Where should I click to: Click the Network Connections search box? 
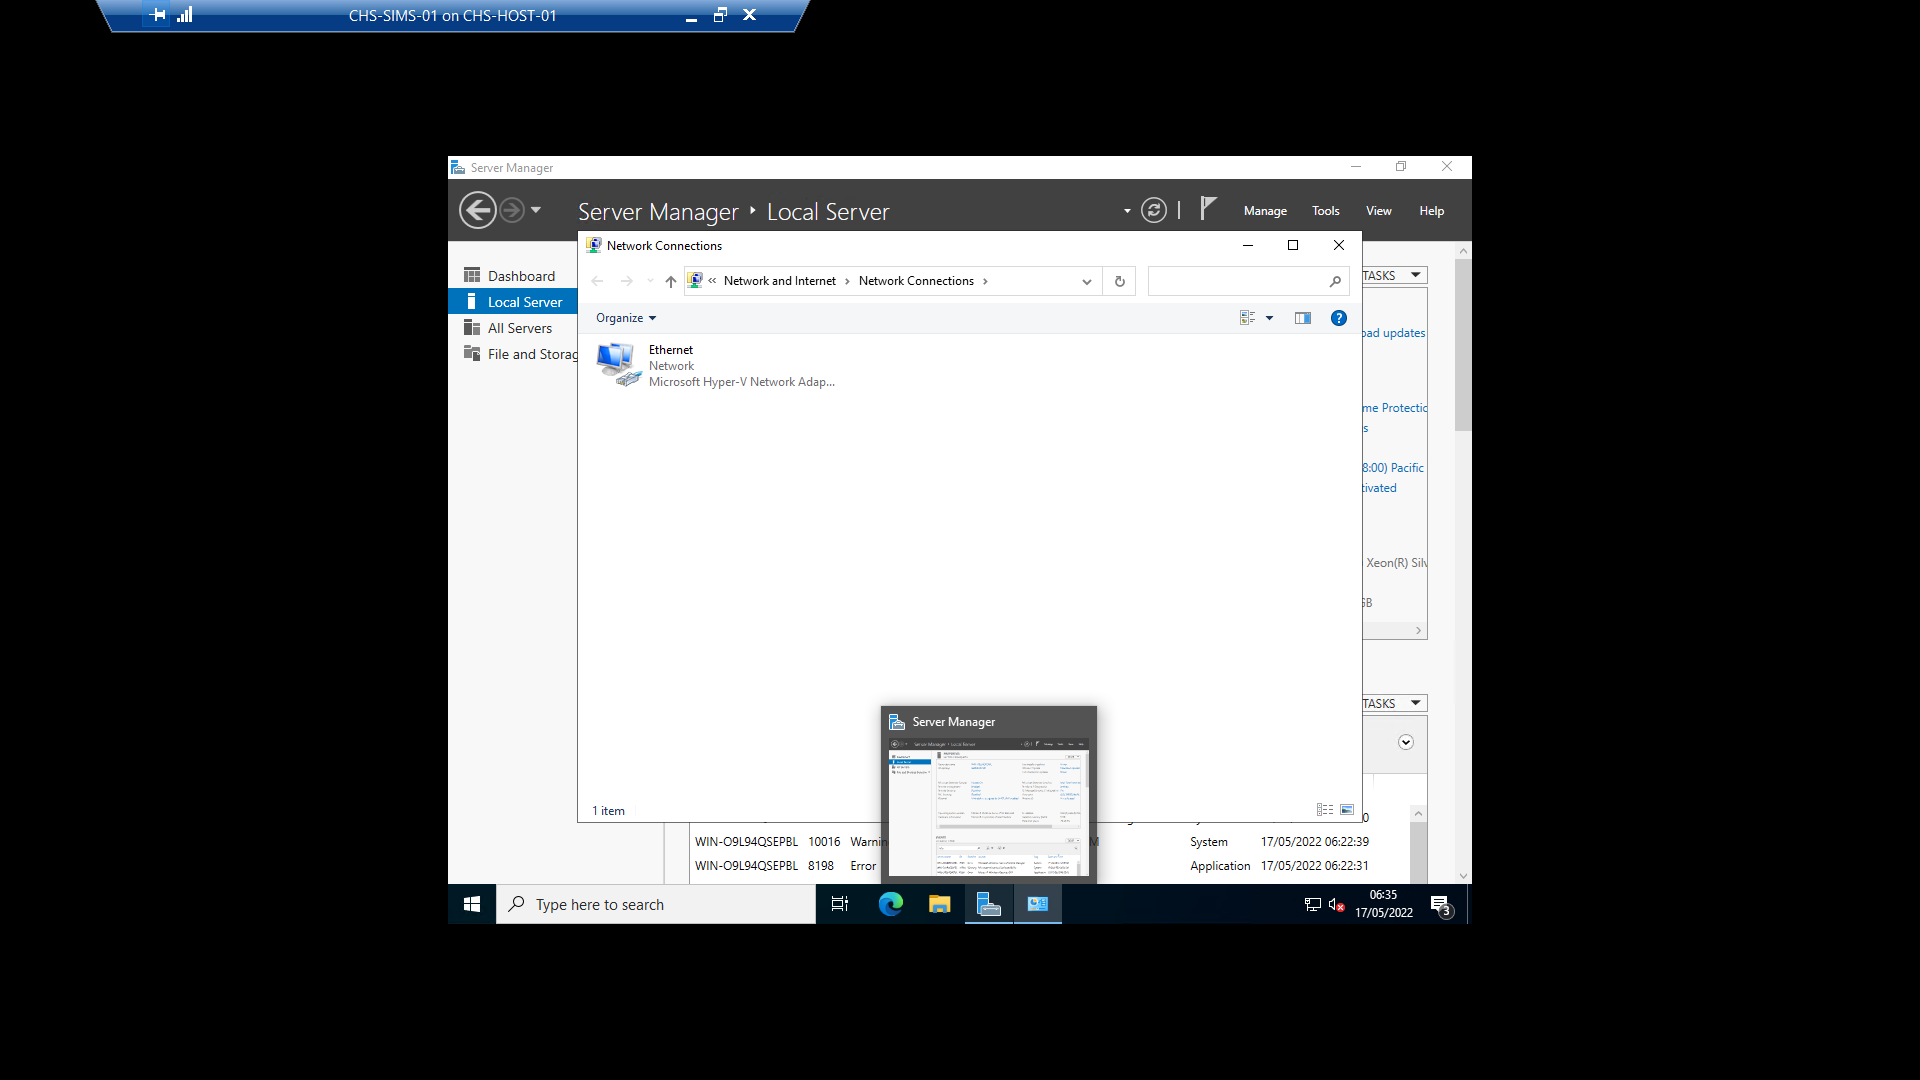click(x=1238, y=282)
